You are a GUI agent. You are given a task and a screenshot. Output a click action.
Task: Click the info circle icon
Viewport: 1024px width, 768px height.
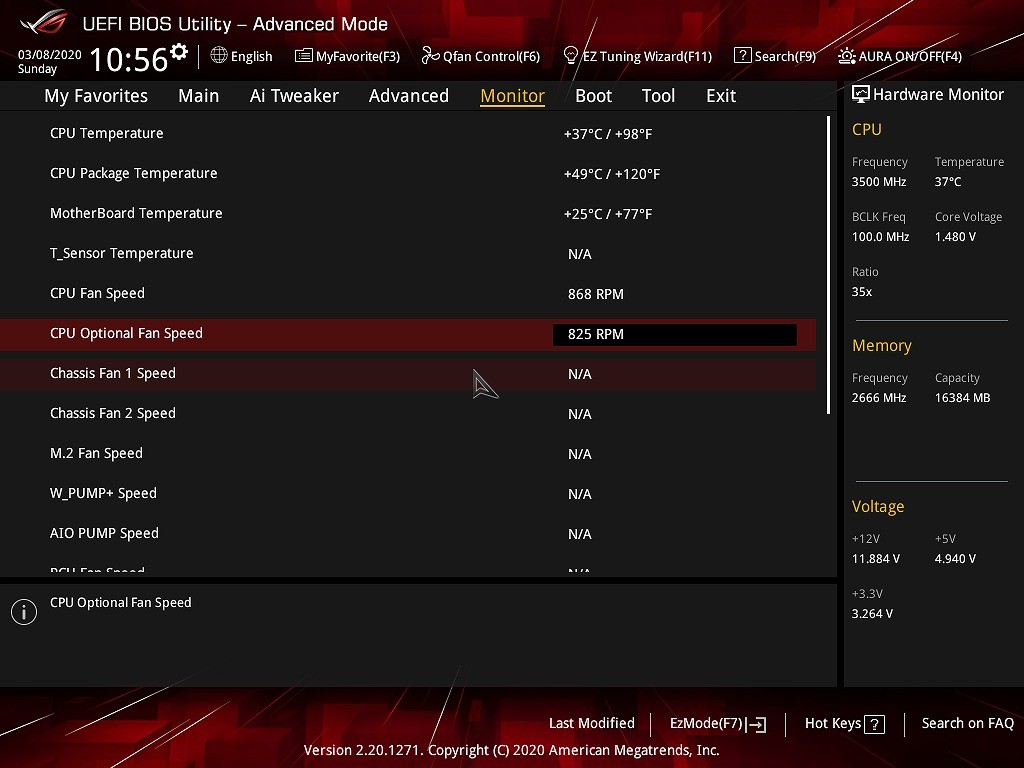[24, 612]
